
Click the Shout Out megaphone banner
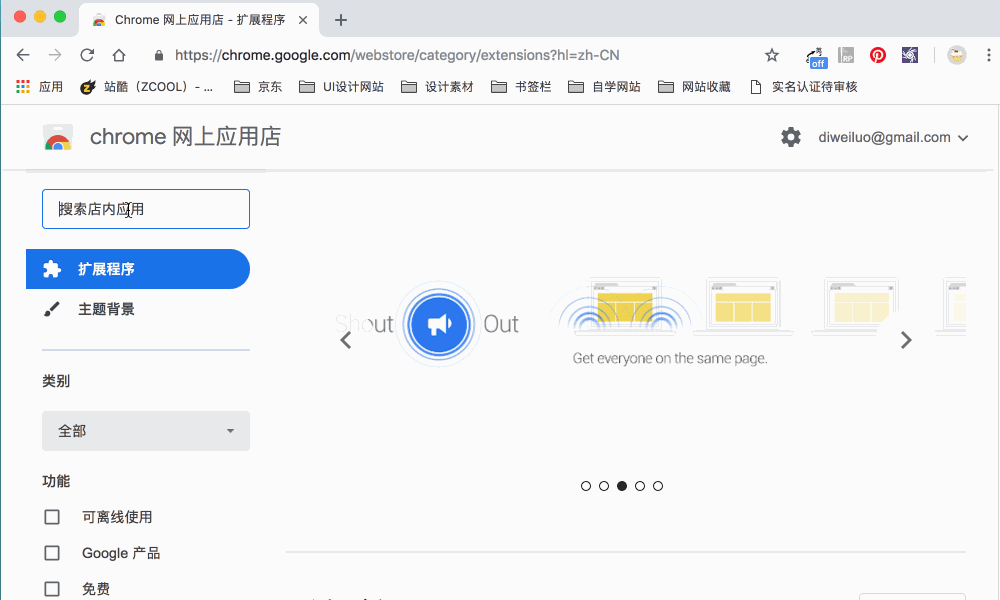tap(438, 325)
